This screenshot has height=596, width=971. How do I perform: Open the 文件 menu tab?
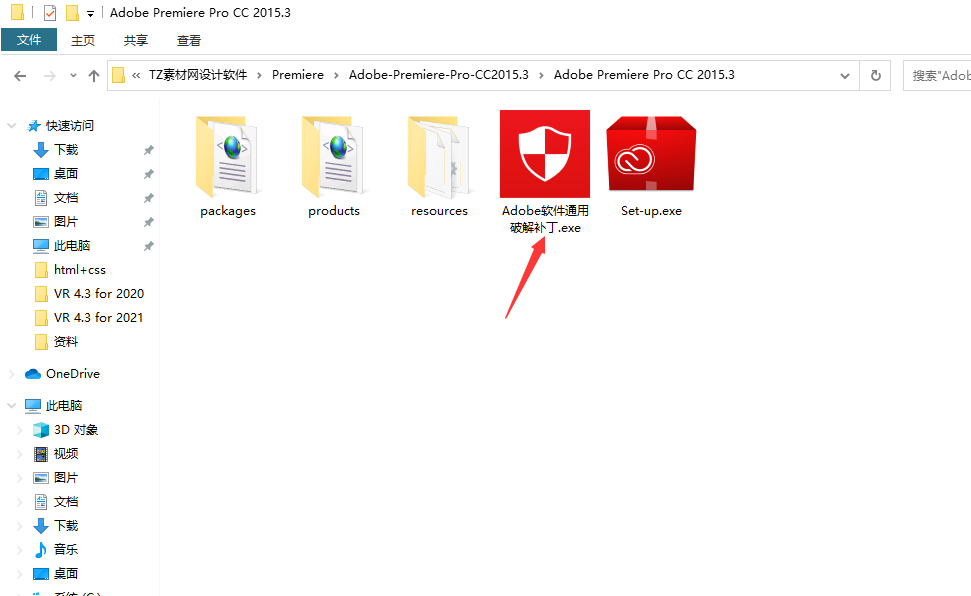(29, 40)
